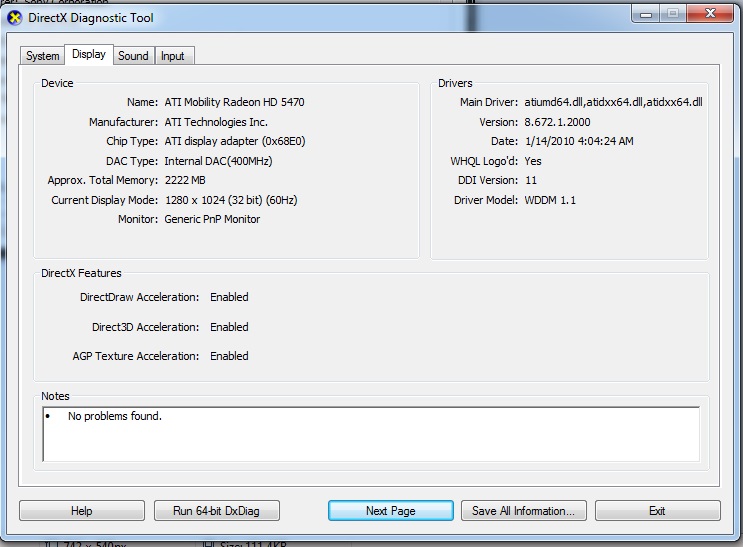
Task: Click inside the Notes text box
Action: point(371,434)
